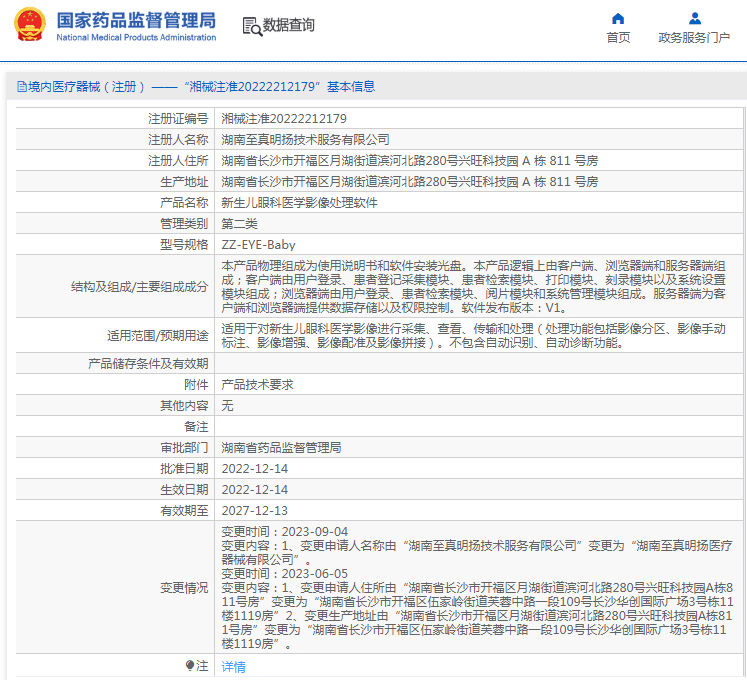Open 政务服务门户 person icon
This screenshot has width=747, height=680.
695,19
